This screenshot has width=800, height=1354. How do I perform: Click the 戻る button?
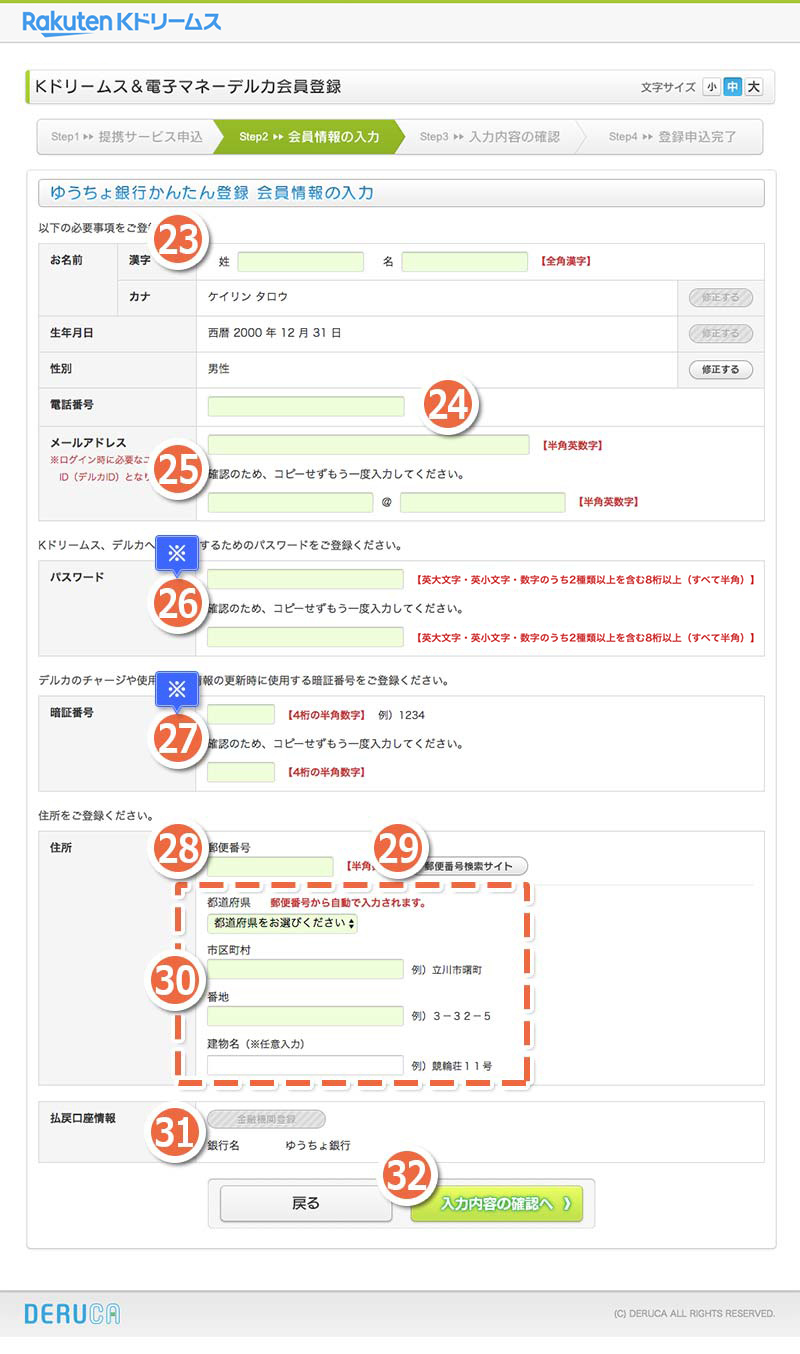306,1203
